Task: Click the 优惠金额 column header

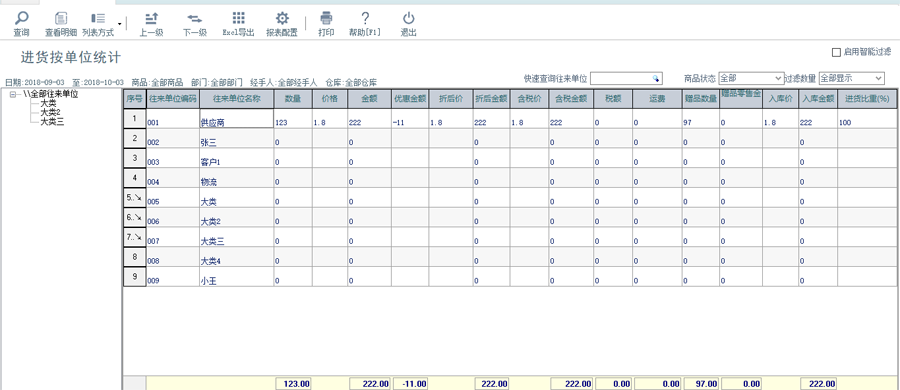Action: (410, 98)
